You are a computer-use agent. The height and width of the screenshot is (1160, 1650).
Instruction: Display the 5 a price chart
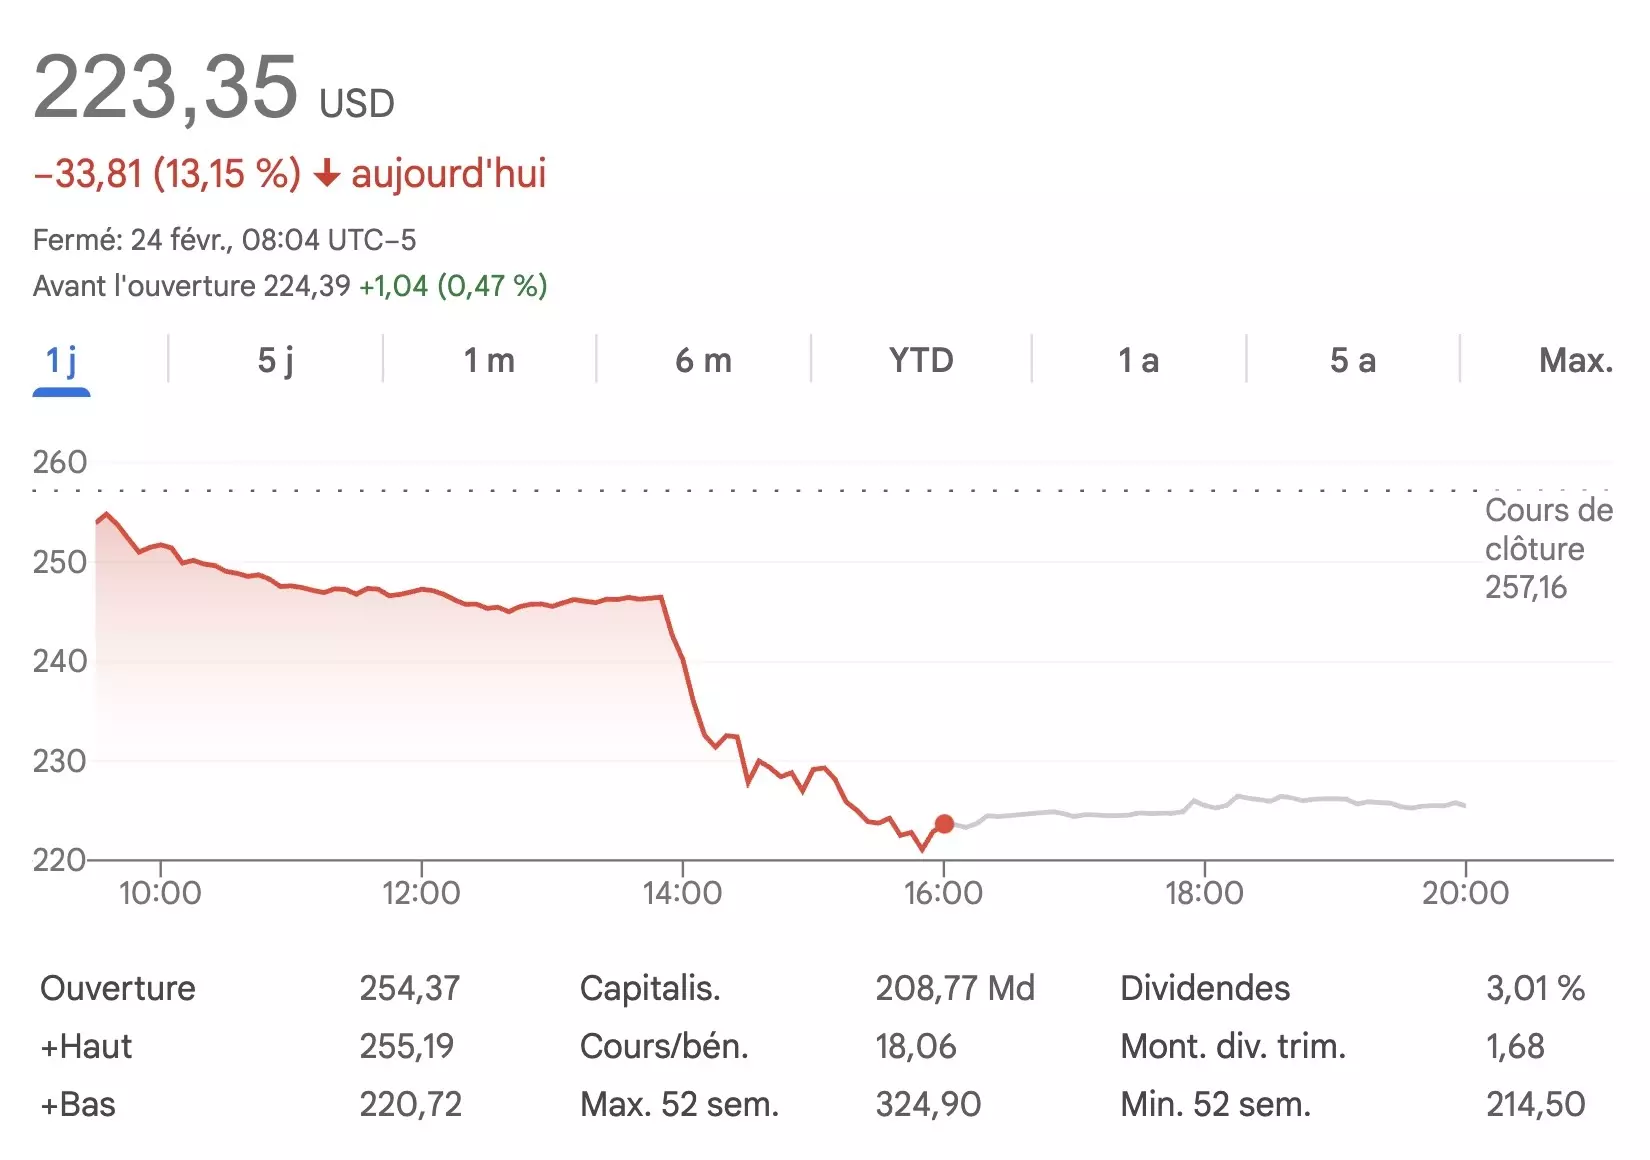point(1352,360)
